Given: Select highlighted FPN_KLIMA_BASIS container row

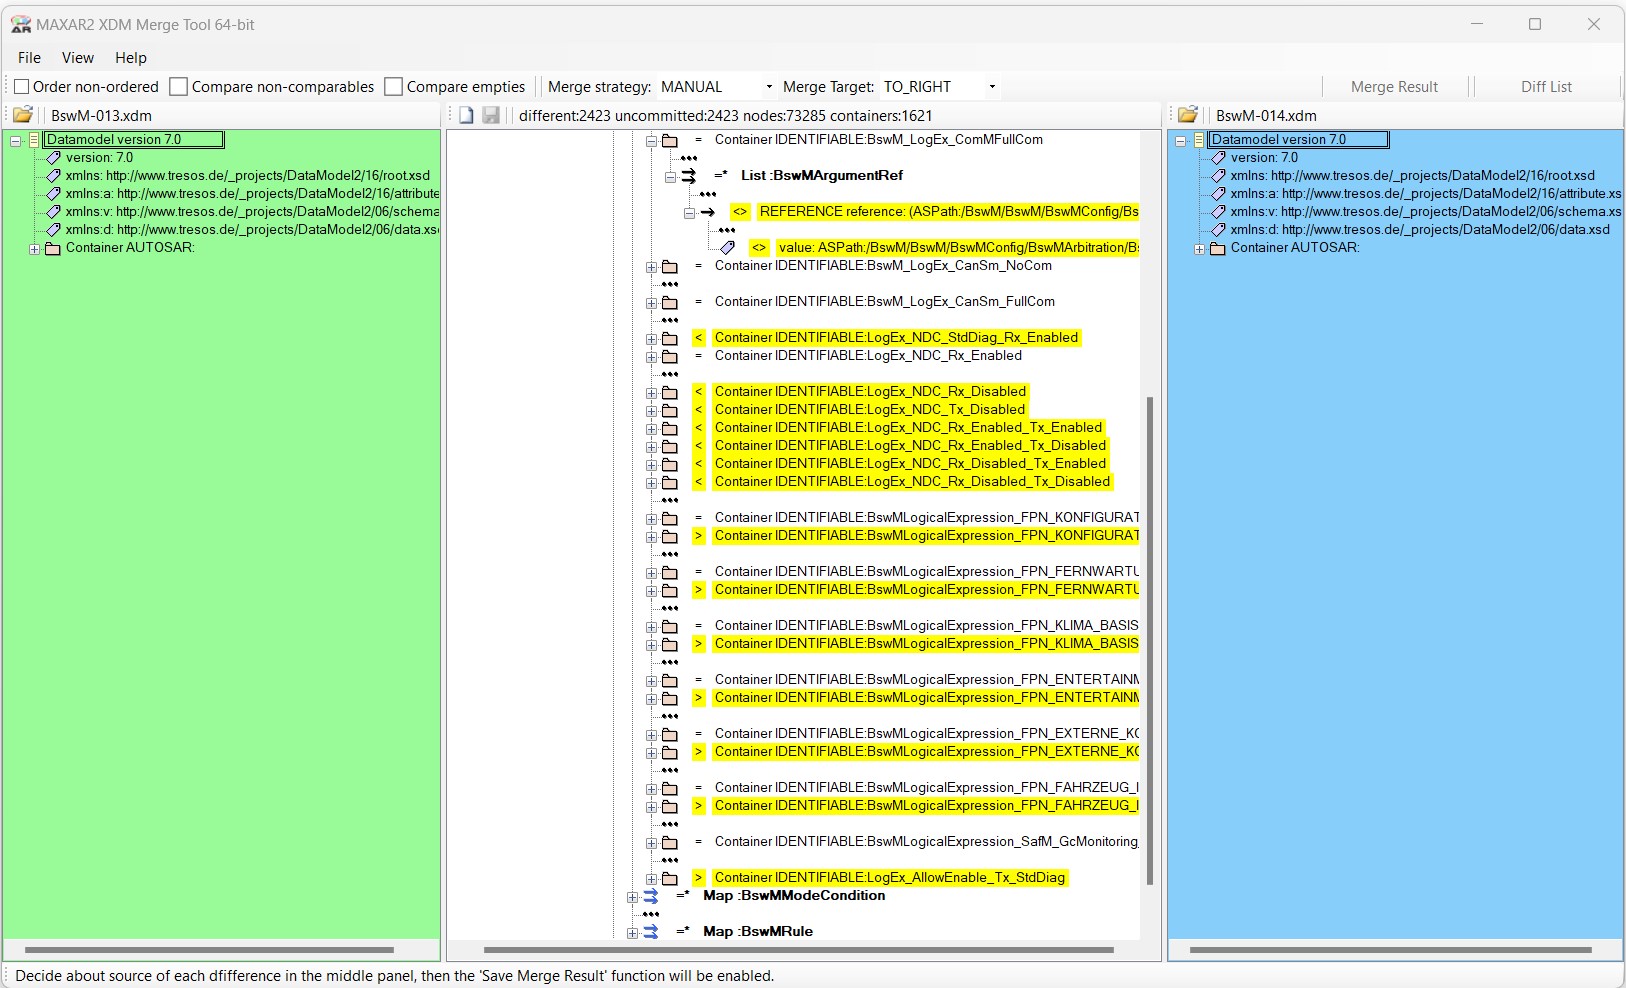Looking at the screenshot, I should [926, 644].
